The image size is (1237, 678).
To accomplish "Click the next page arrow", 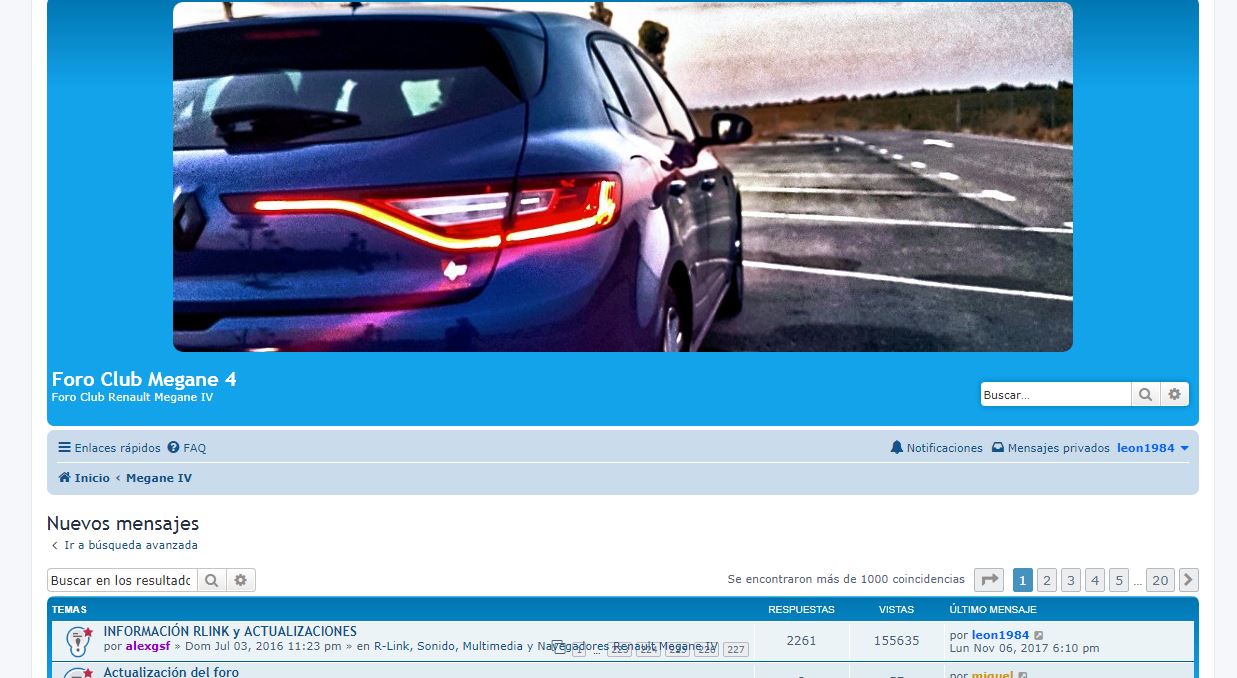I will pos(1189,580).
